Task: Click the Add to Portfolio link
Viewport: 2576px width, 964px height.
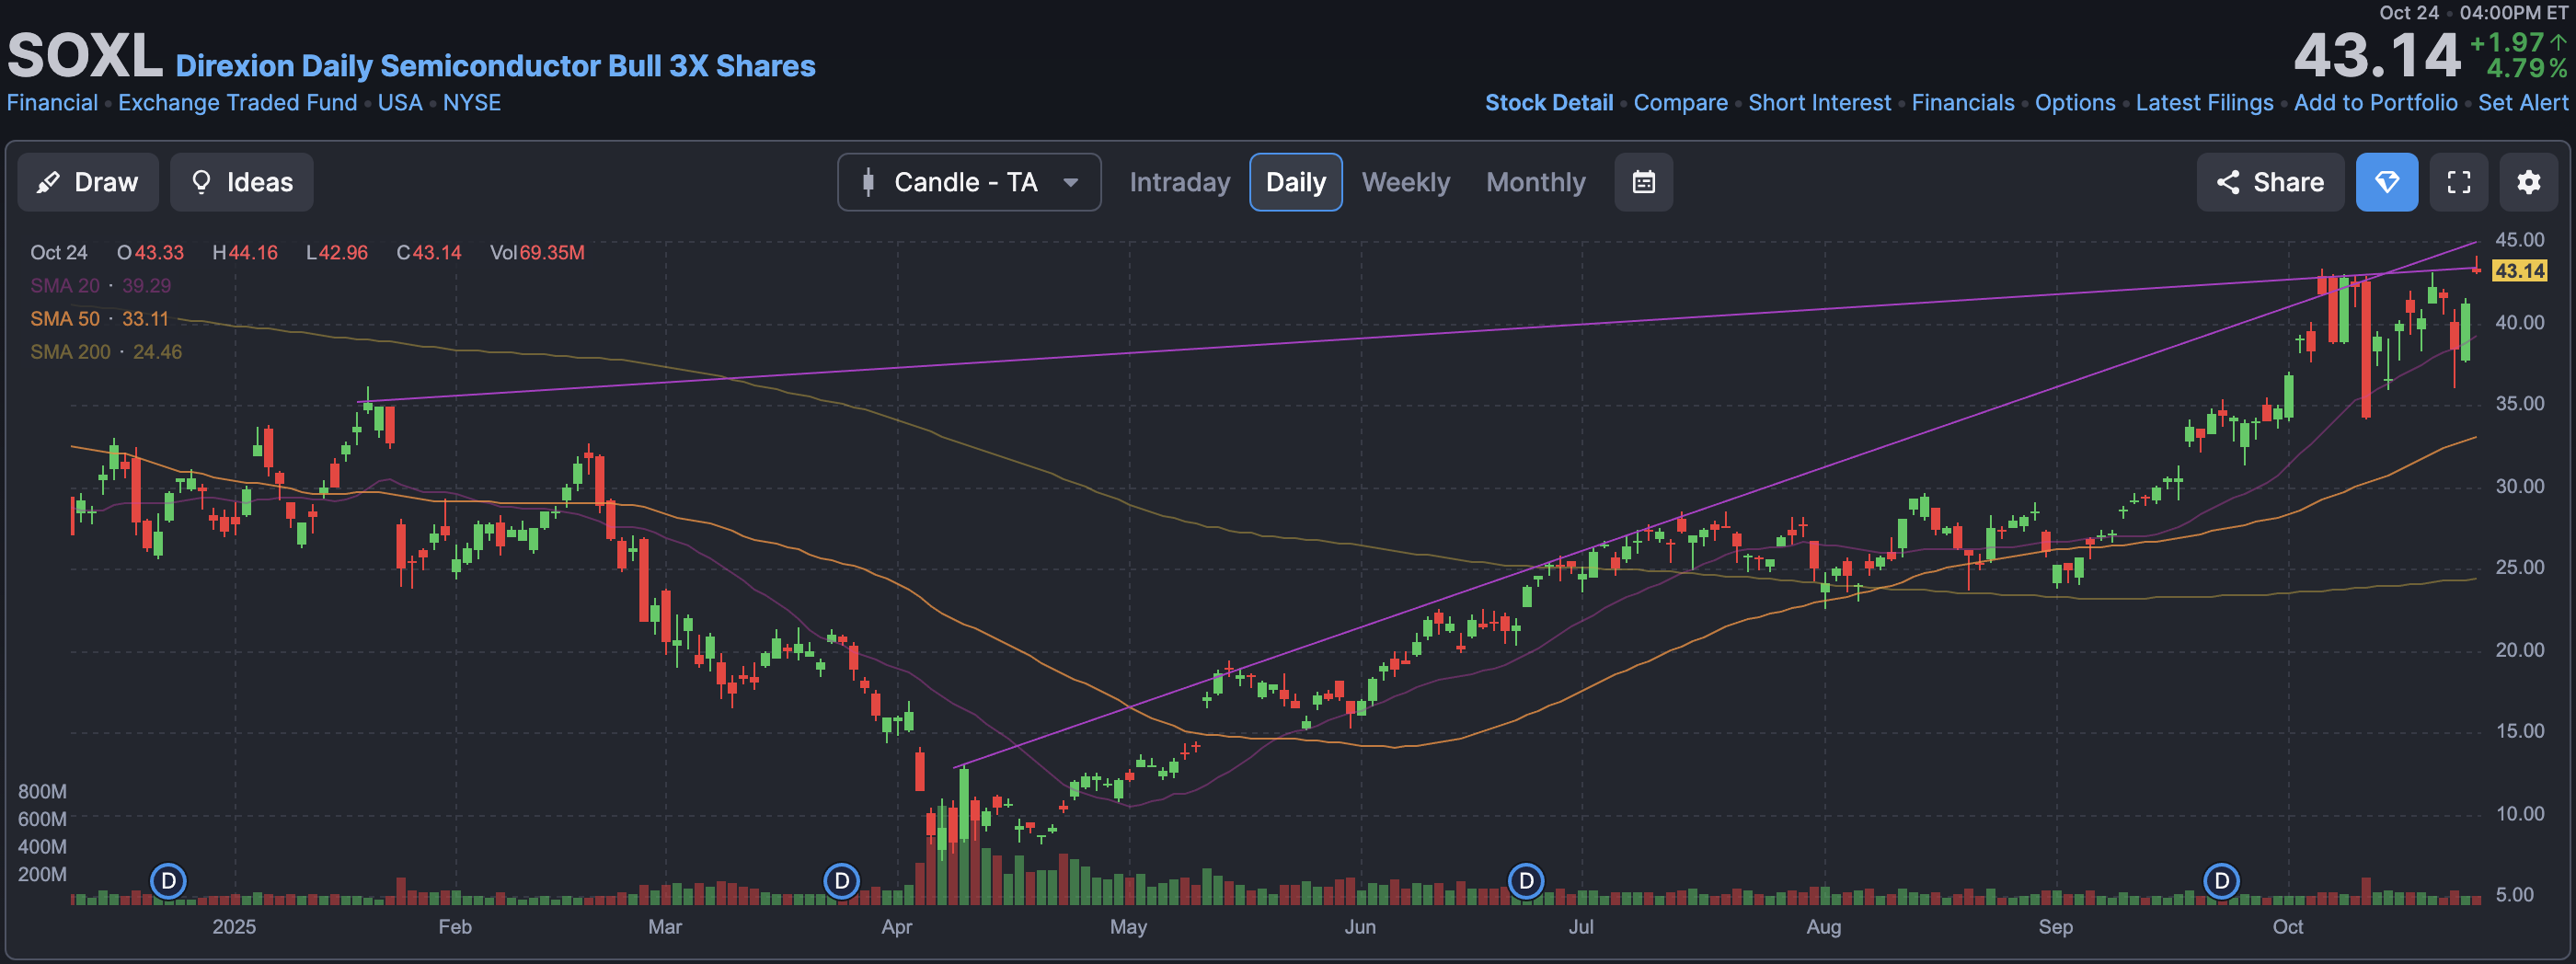Action: pyautogui.click(x=2375, y=103)
